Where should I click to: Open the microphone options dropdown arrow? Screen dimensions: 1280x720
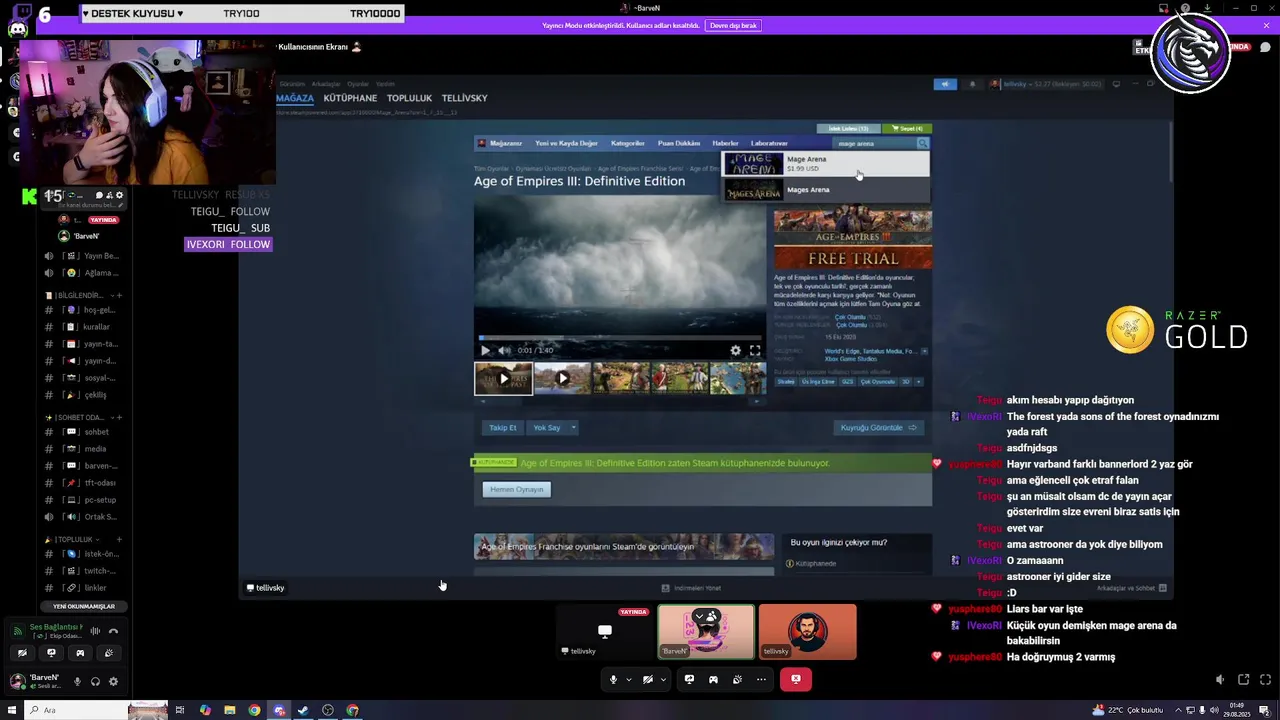628,680
